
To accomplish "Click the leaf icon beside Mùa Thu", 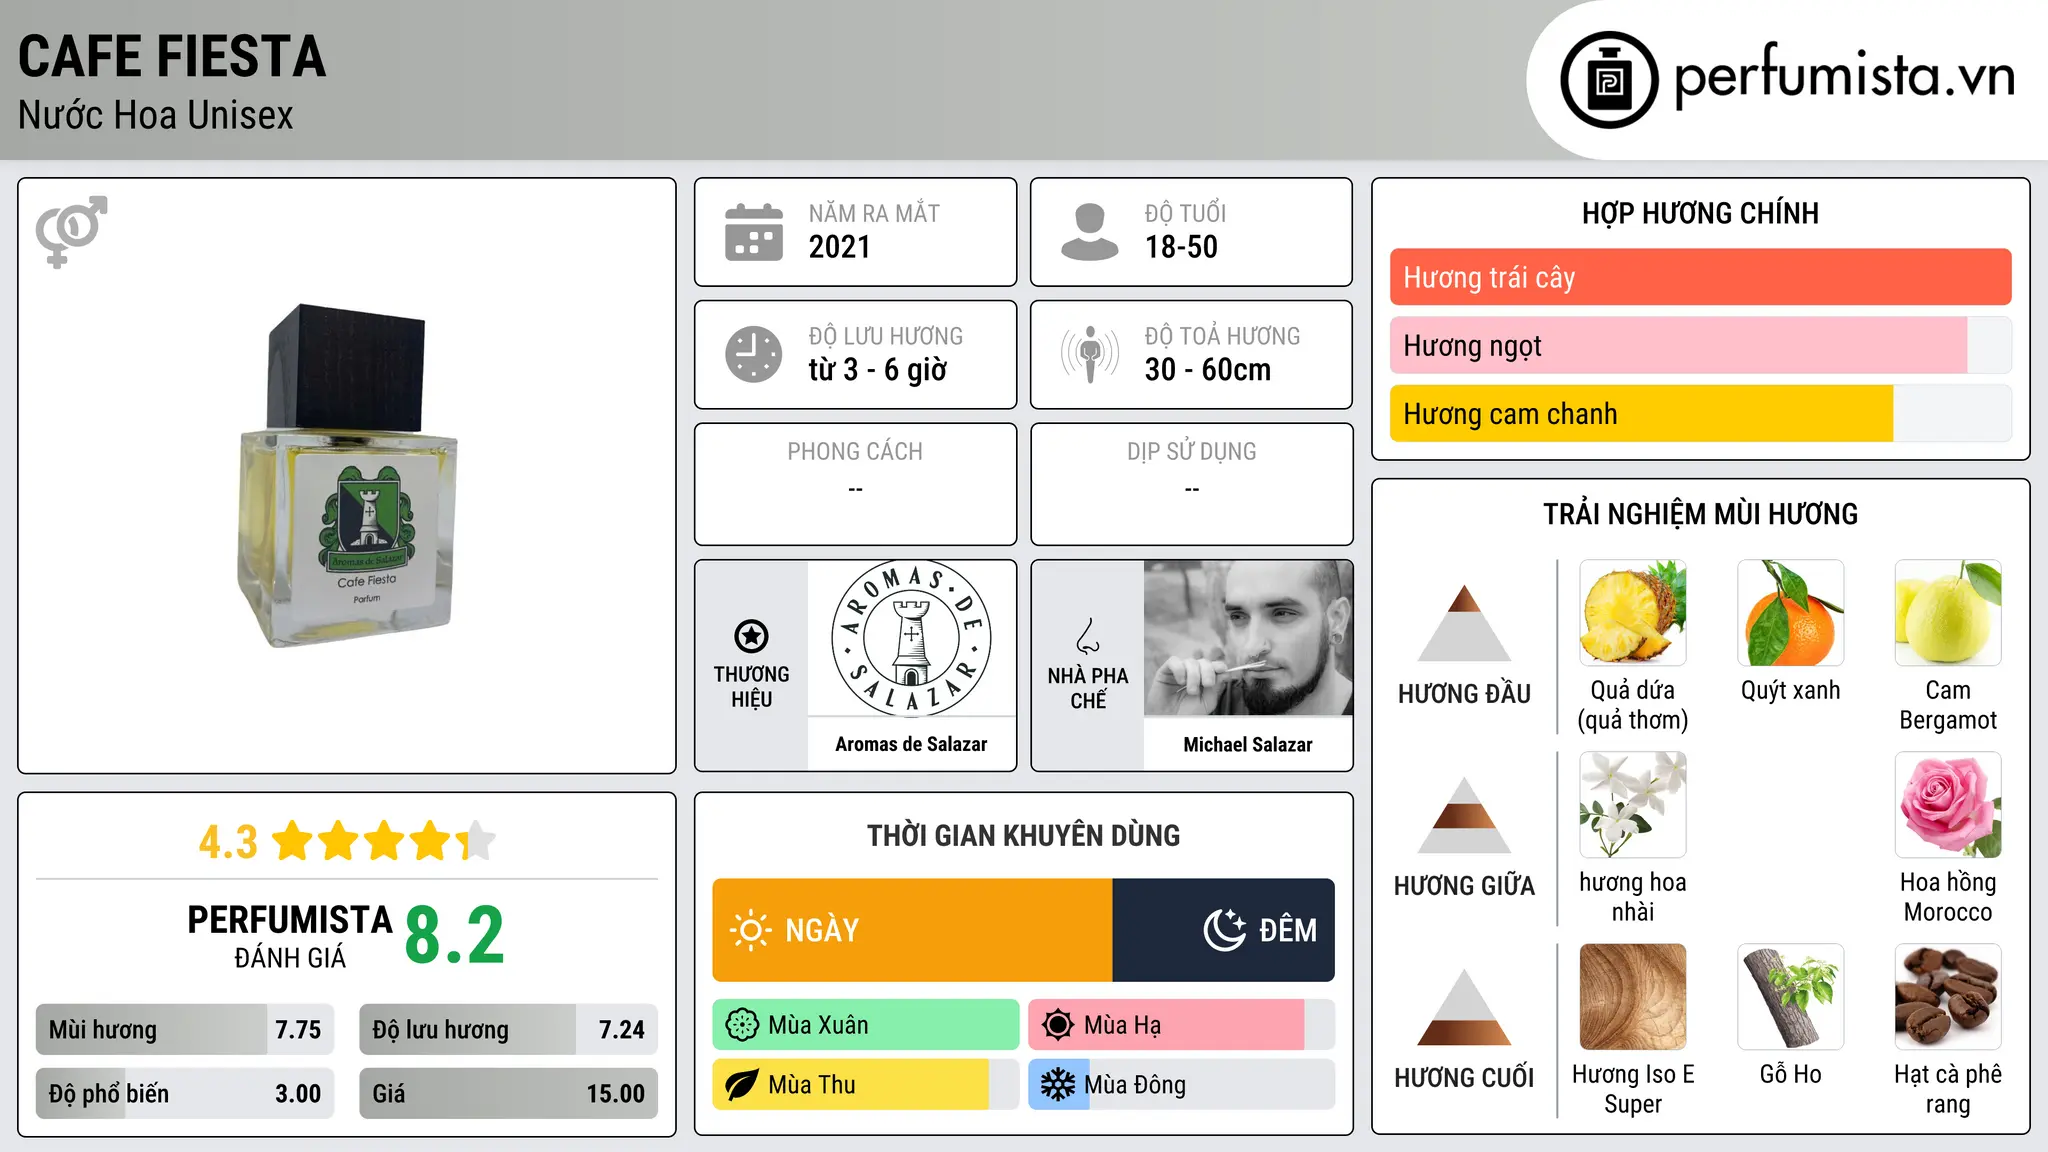I will pyautogui.click(x=741, y=1085).
